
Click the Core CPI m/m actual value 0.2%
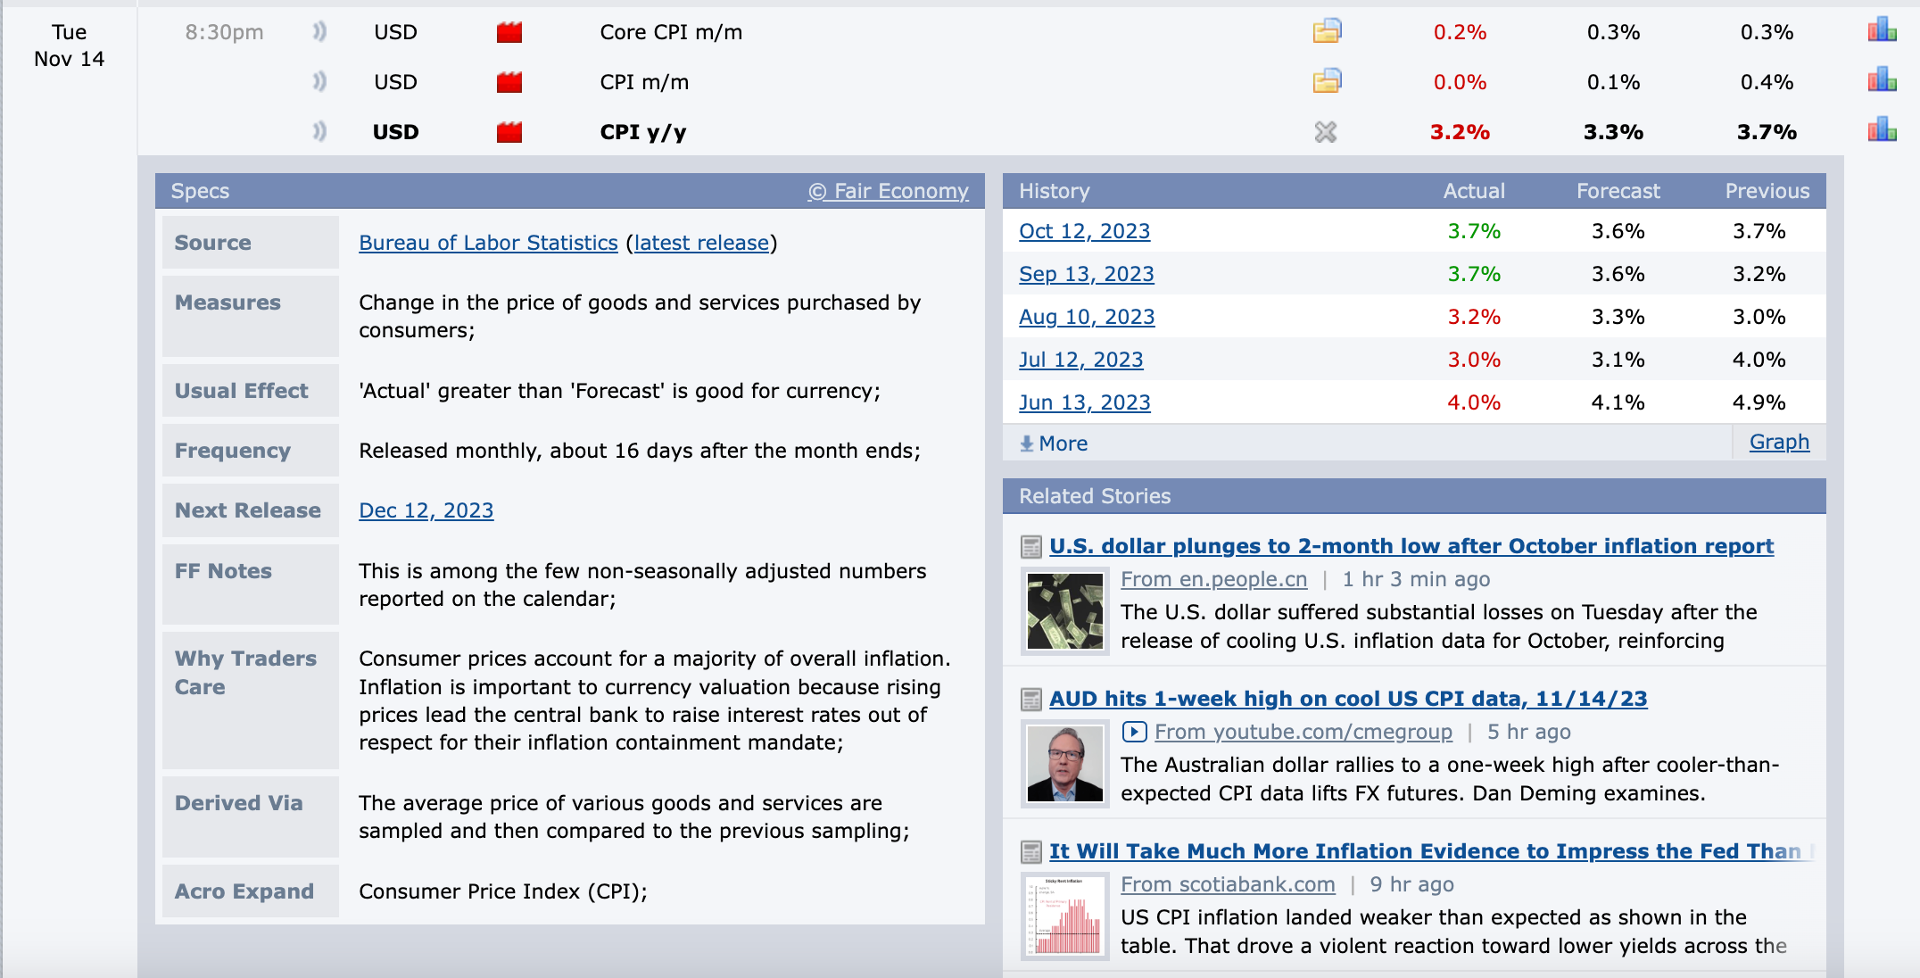click(x=1459, y=32)
